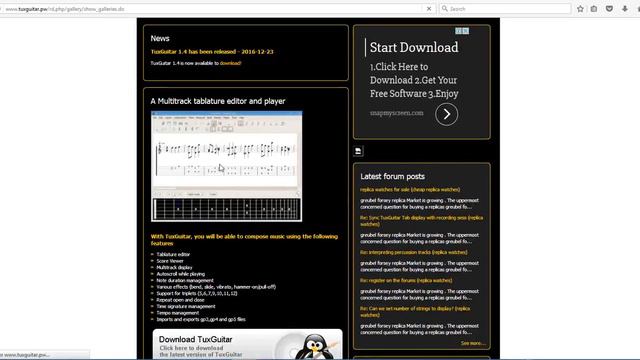640x360 pixels.
Task: Open 'Re: interpreting percussion tracks' forum post
Action: tap(413, 253)
